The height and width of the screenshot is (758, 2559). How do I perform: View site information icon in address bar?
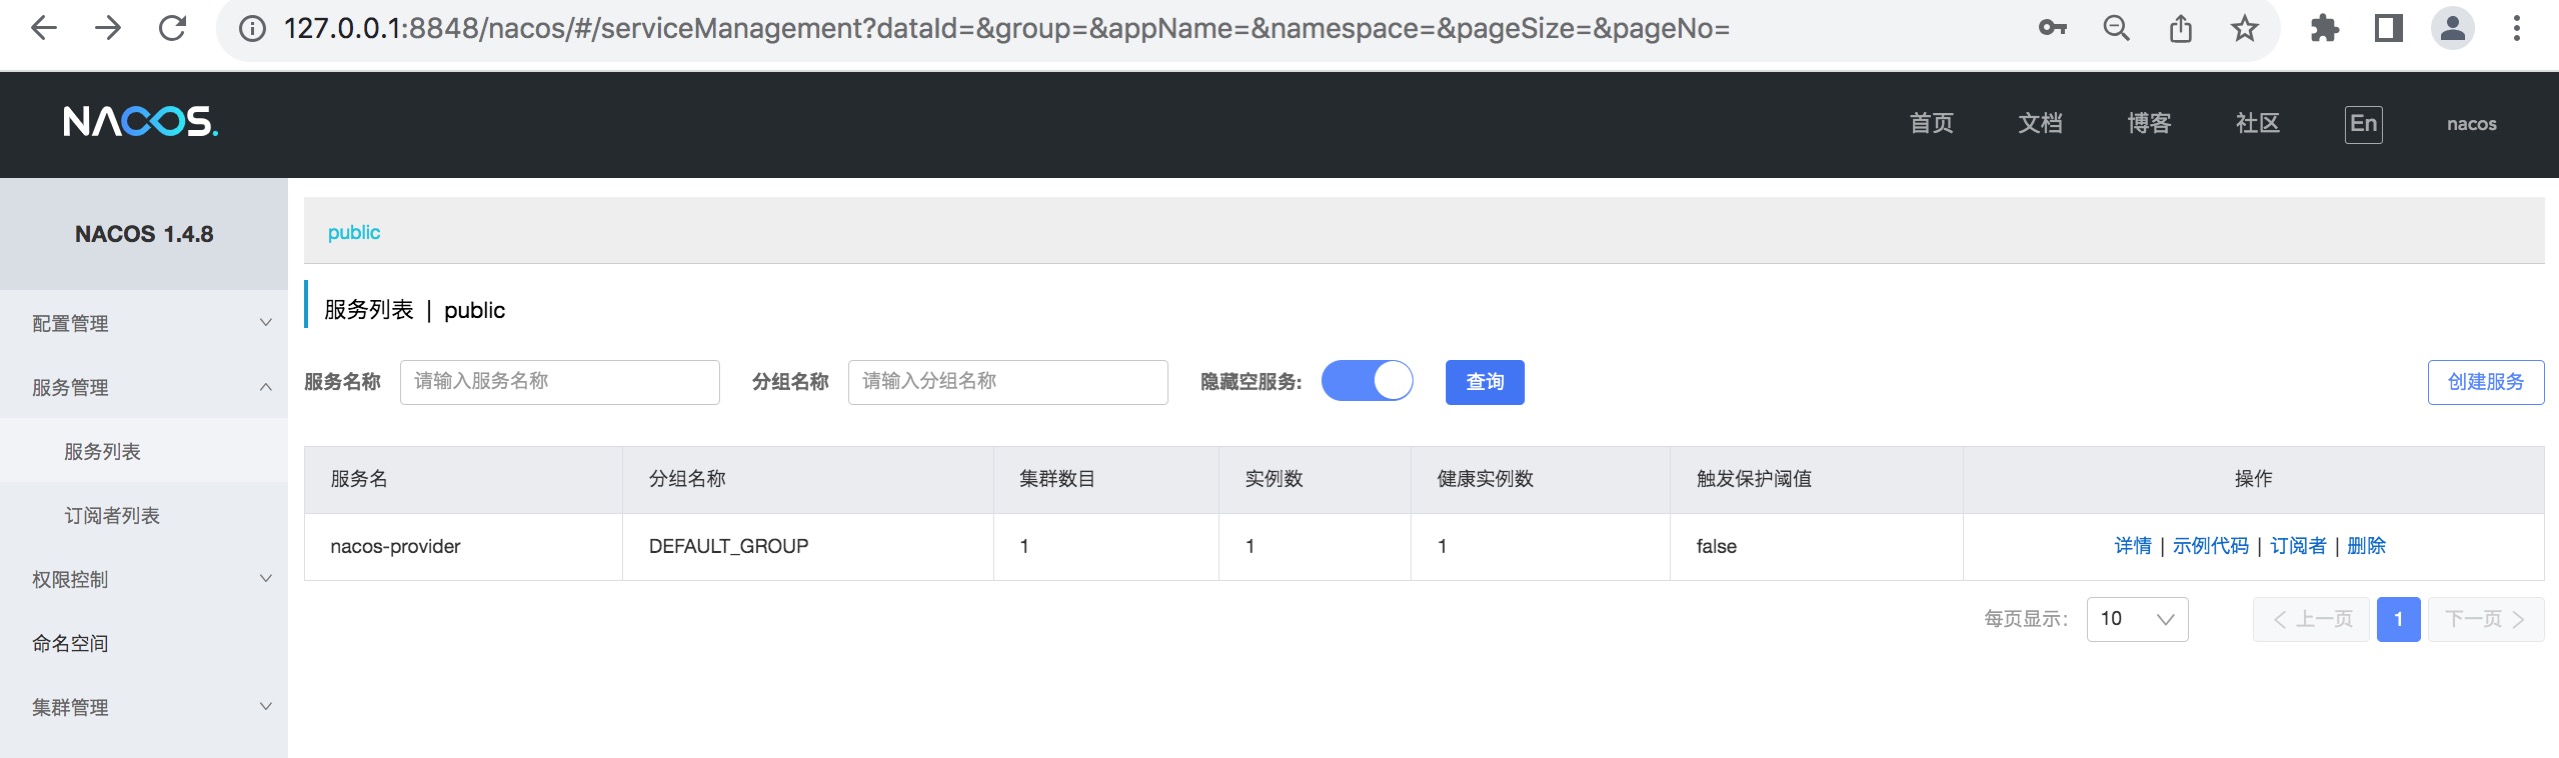click(252, 28)
